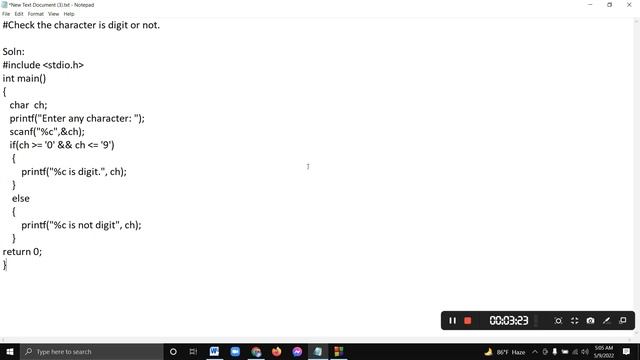Open Messenger from the taskbar
The height and width of the screenshot is (360, 640).
click(297, 351)
